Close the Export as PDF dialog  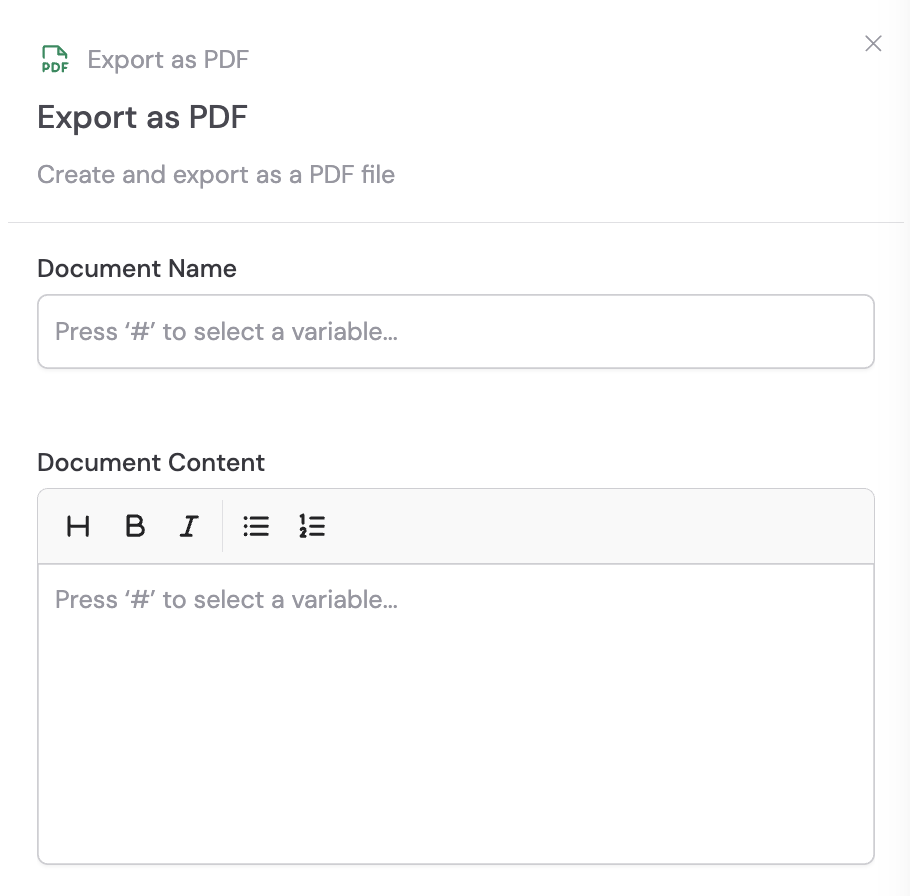pos(873,44)
